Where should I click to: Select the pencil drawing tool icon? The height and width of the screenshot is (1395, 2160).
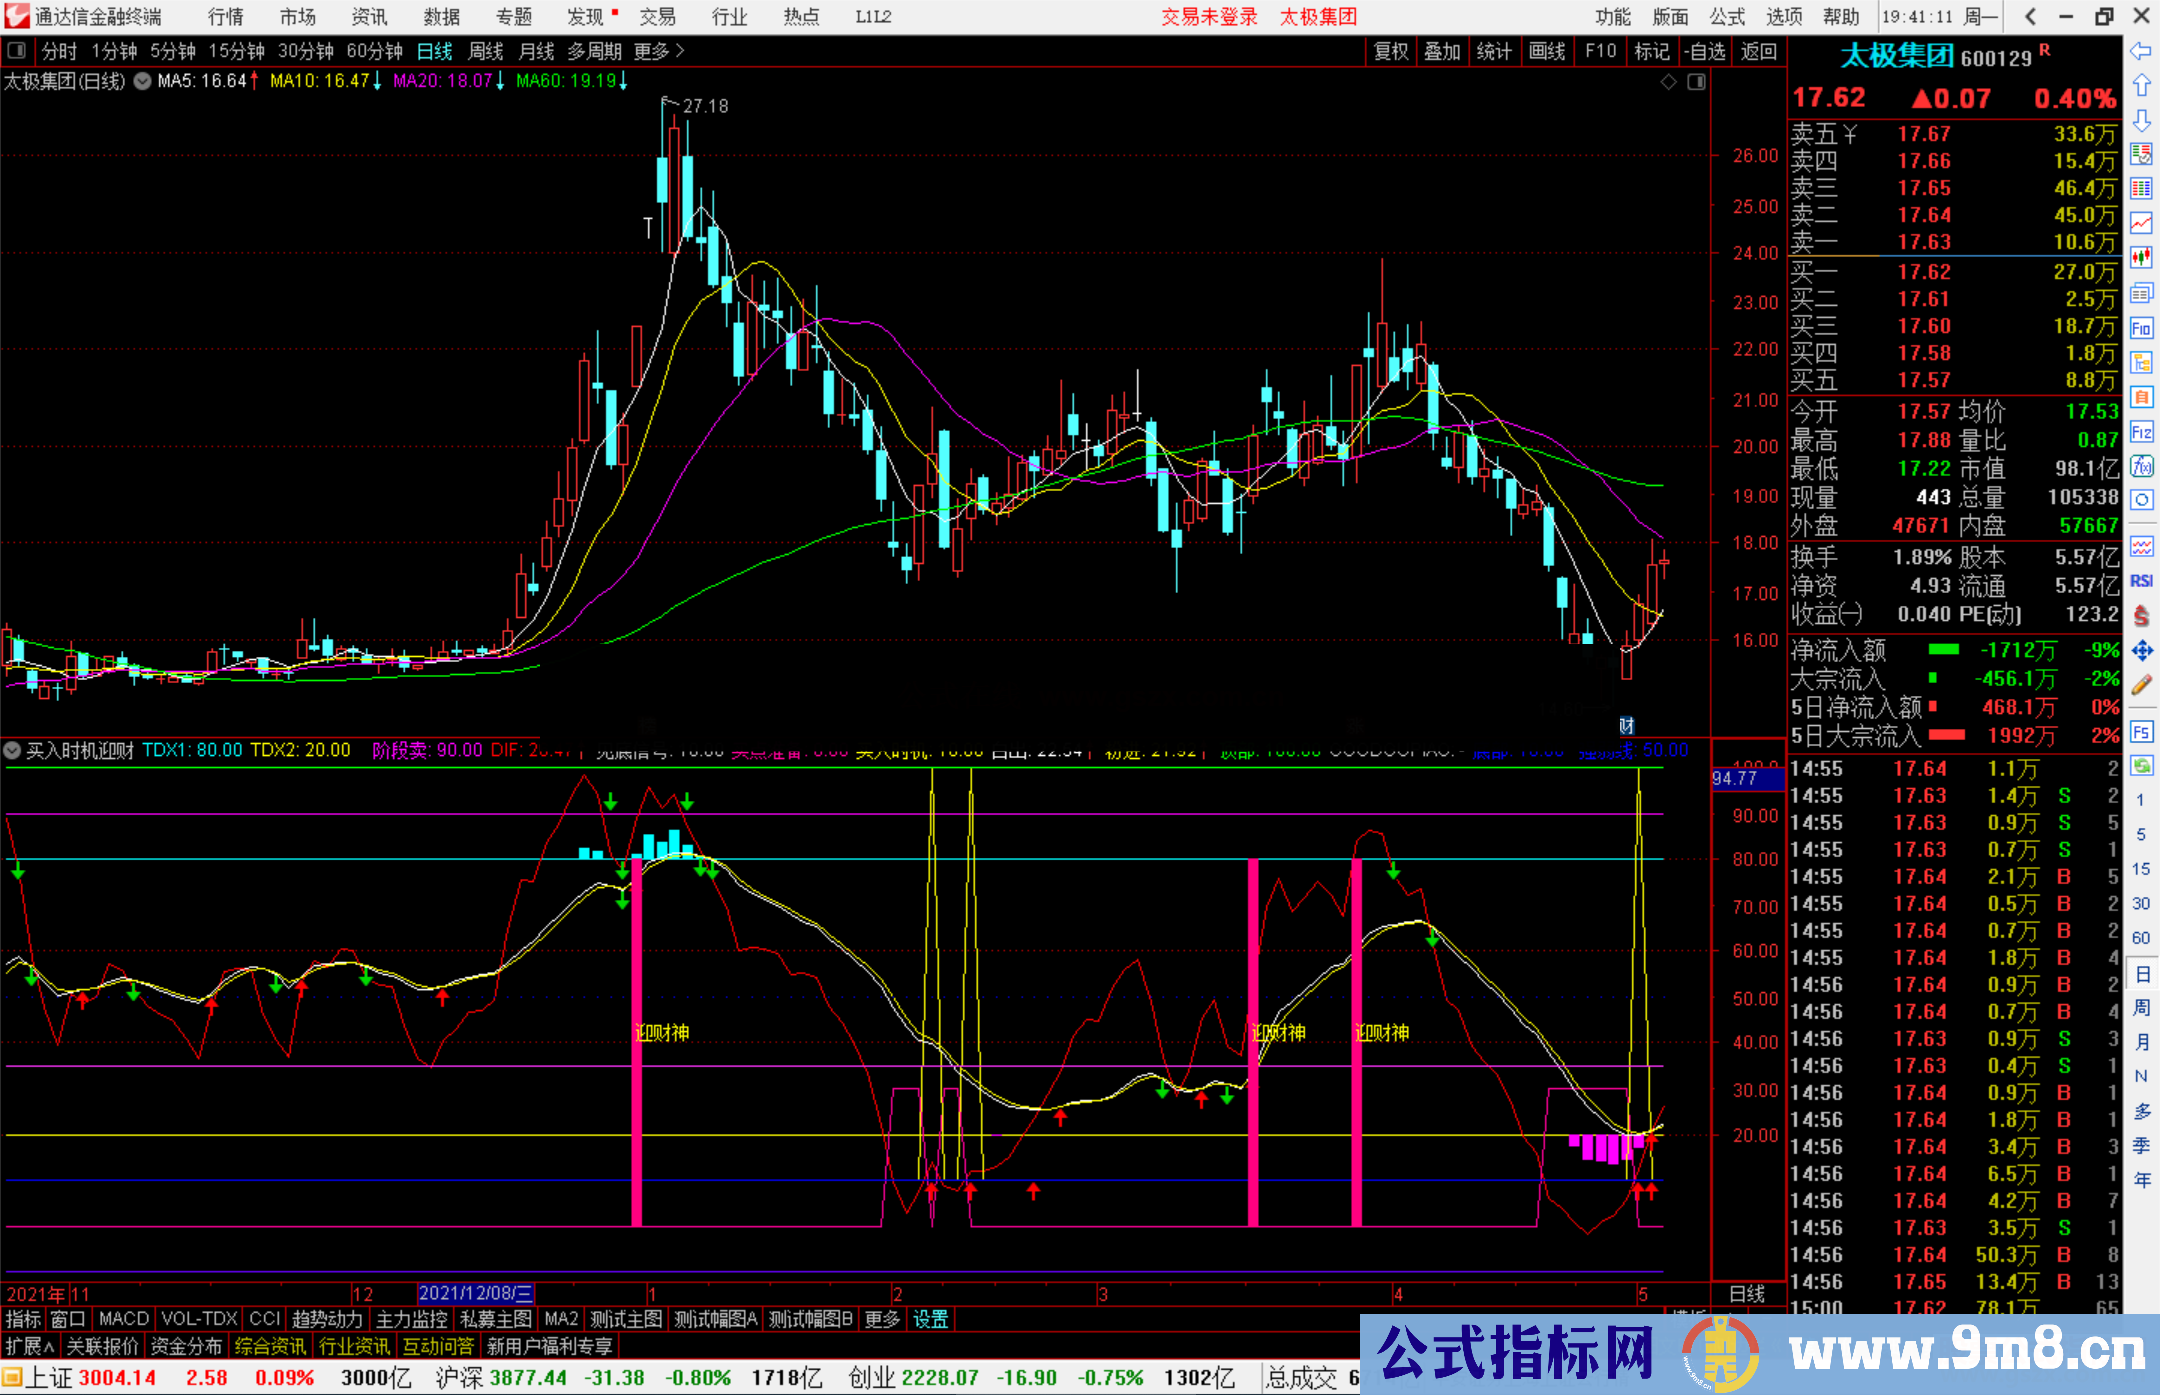point(2141,686)
